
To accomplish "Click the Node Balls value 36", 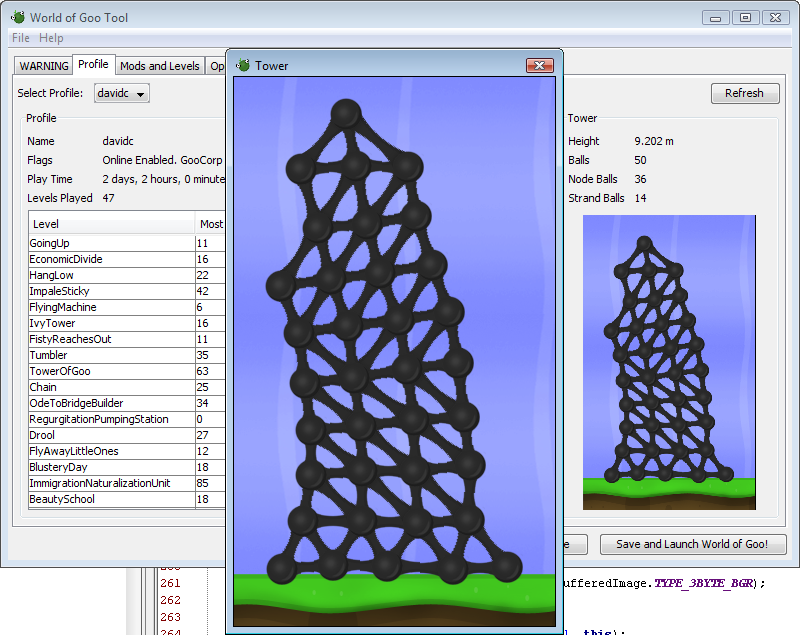I will (x=640, y=179).
